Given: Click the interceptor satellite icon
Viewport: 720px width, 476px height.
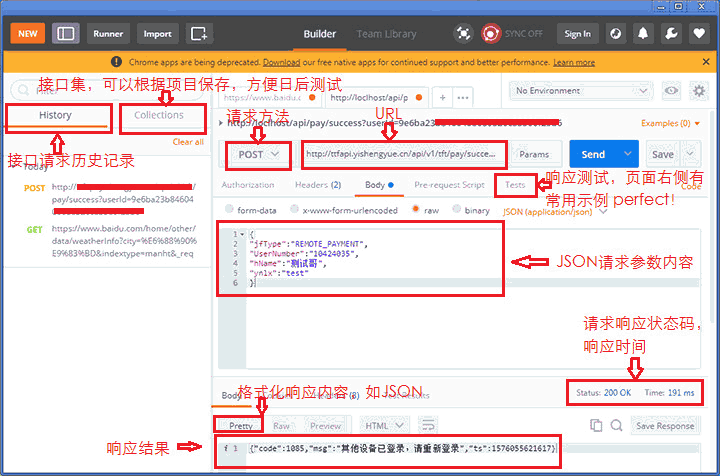Looking at the screenshot, I should pos(463,34).
